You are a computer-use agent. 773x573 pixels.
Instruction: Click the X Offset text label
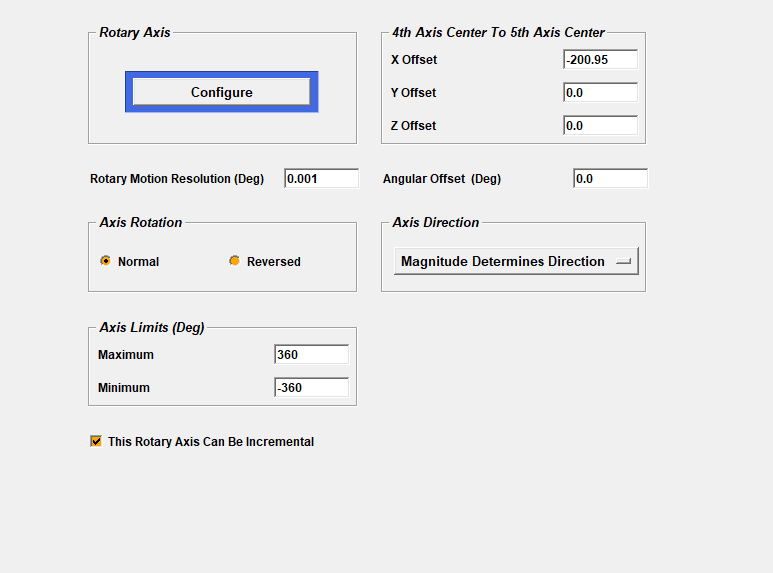(414, 60)
